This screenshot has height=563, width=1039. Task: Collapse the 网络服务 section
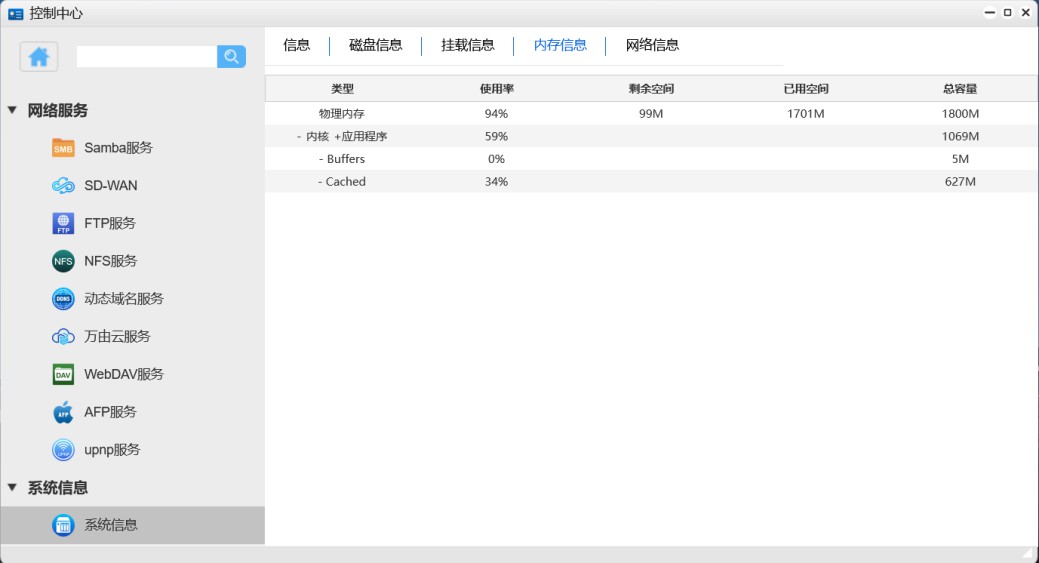[x=12, y=110]
